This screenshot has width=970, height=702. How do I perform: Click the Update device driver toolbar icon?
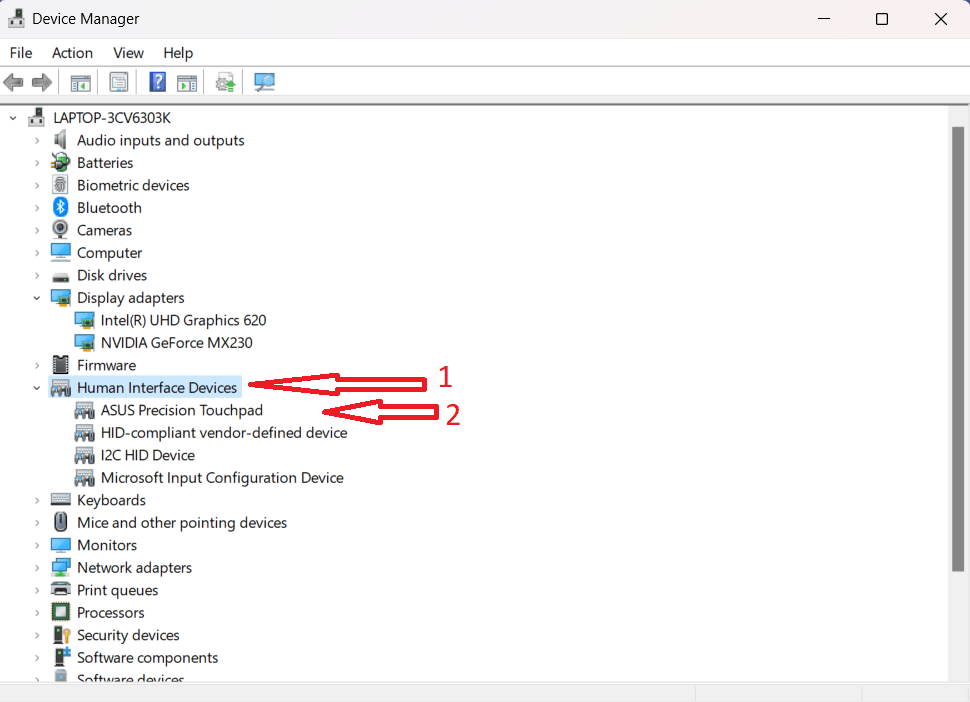click(225, 82)
